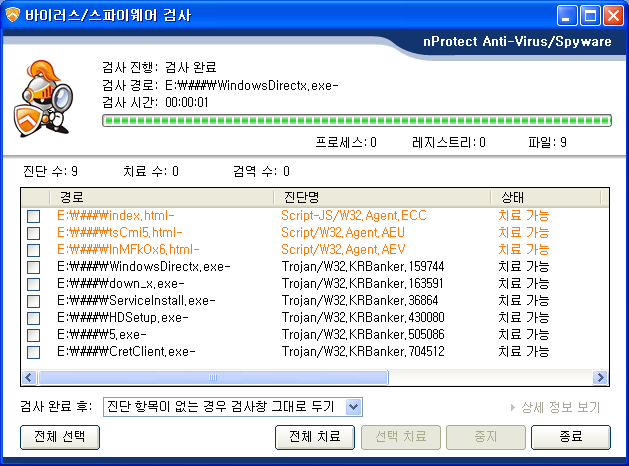Image resolution: width=629 pixels, height=466 pixels.
Task: Select Trojan/W32.KRBanker.505086 entry
Action: 363,334
